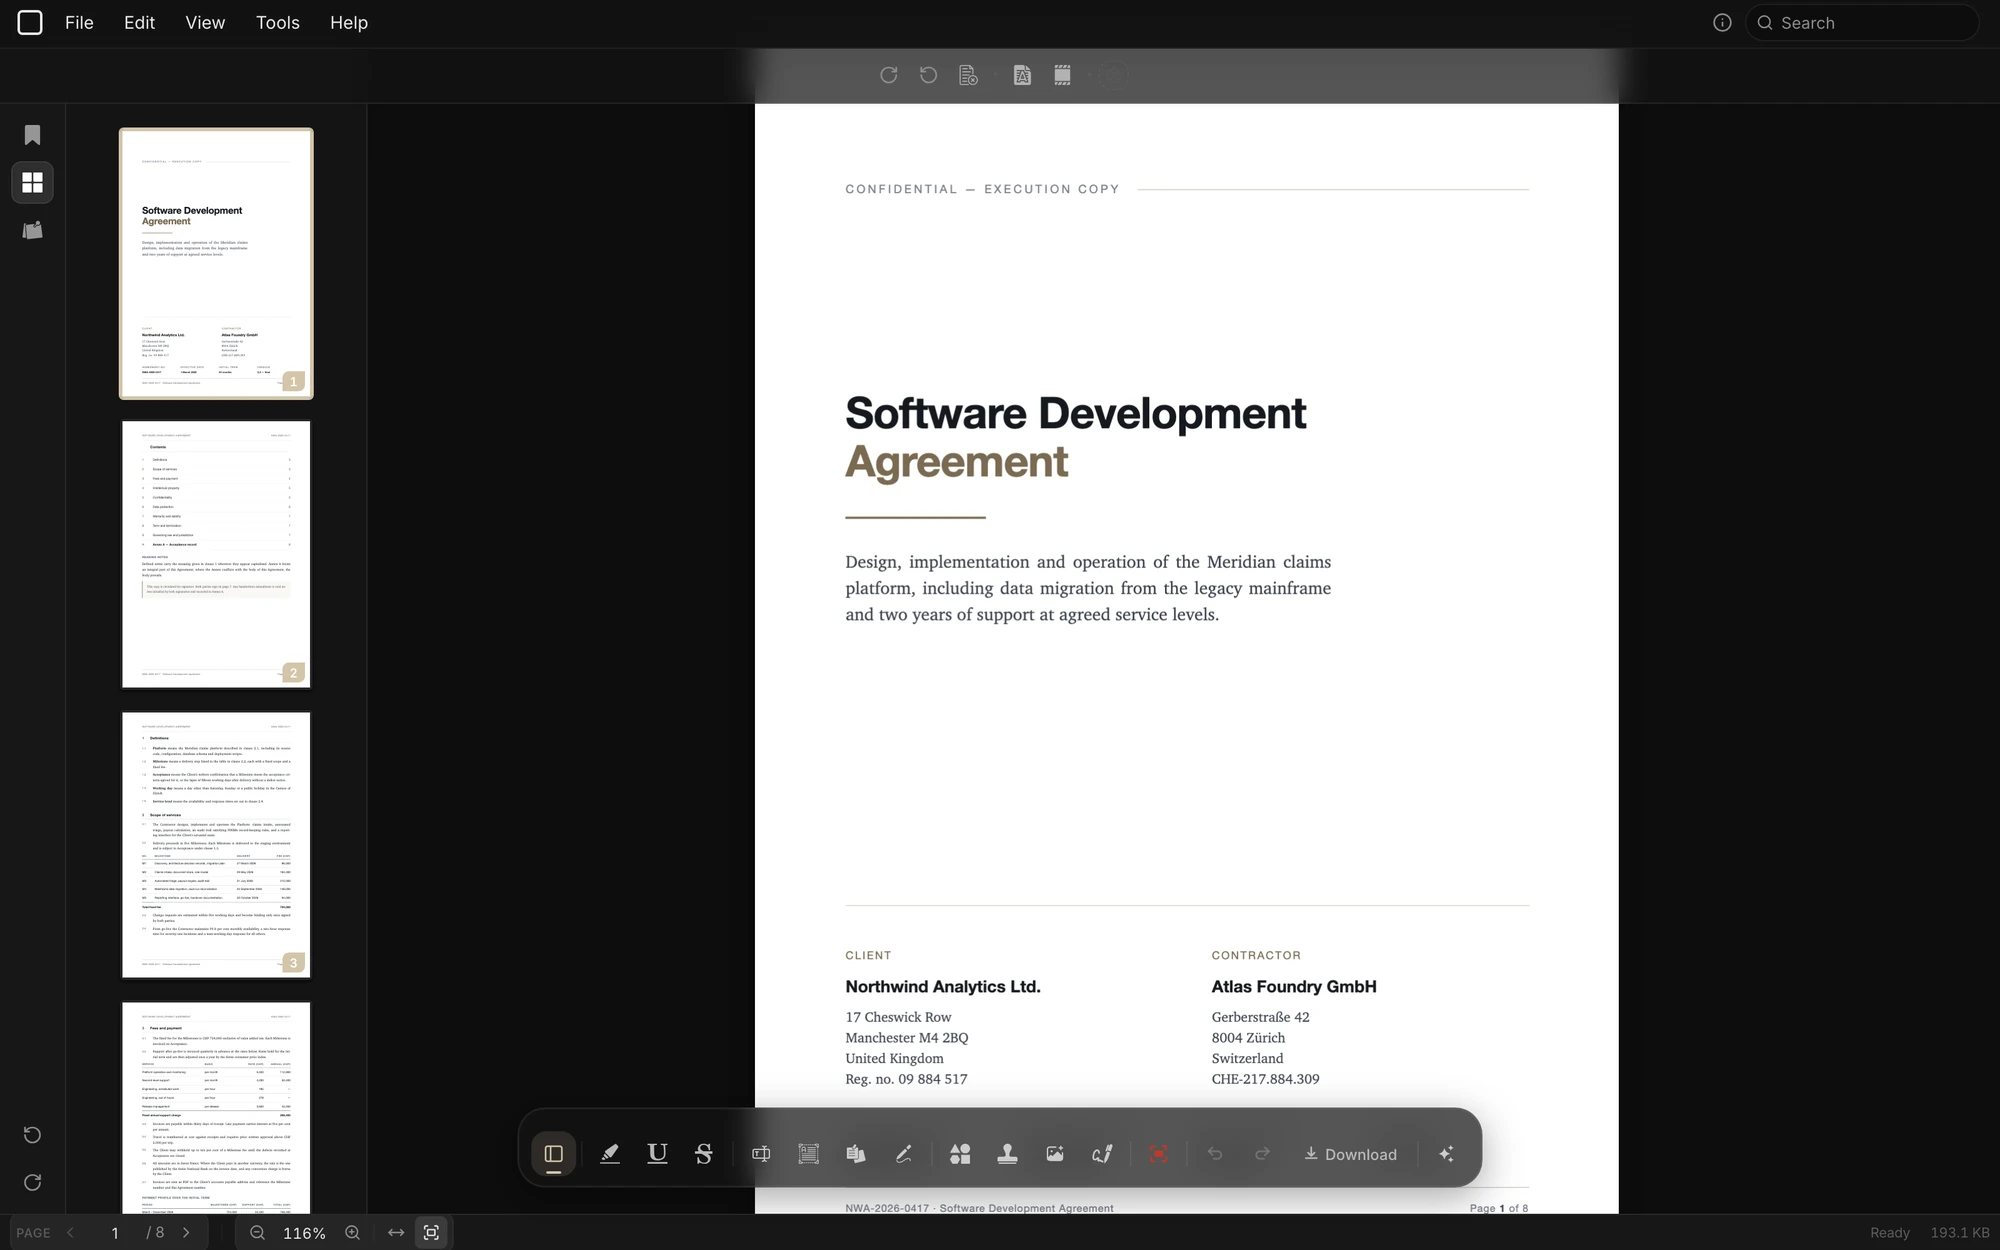Open the document info icon
The width and height of the screenshot is (2000, 1250).
(1722, 23)
